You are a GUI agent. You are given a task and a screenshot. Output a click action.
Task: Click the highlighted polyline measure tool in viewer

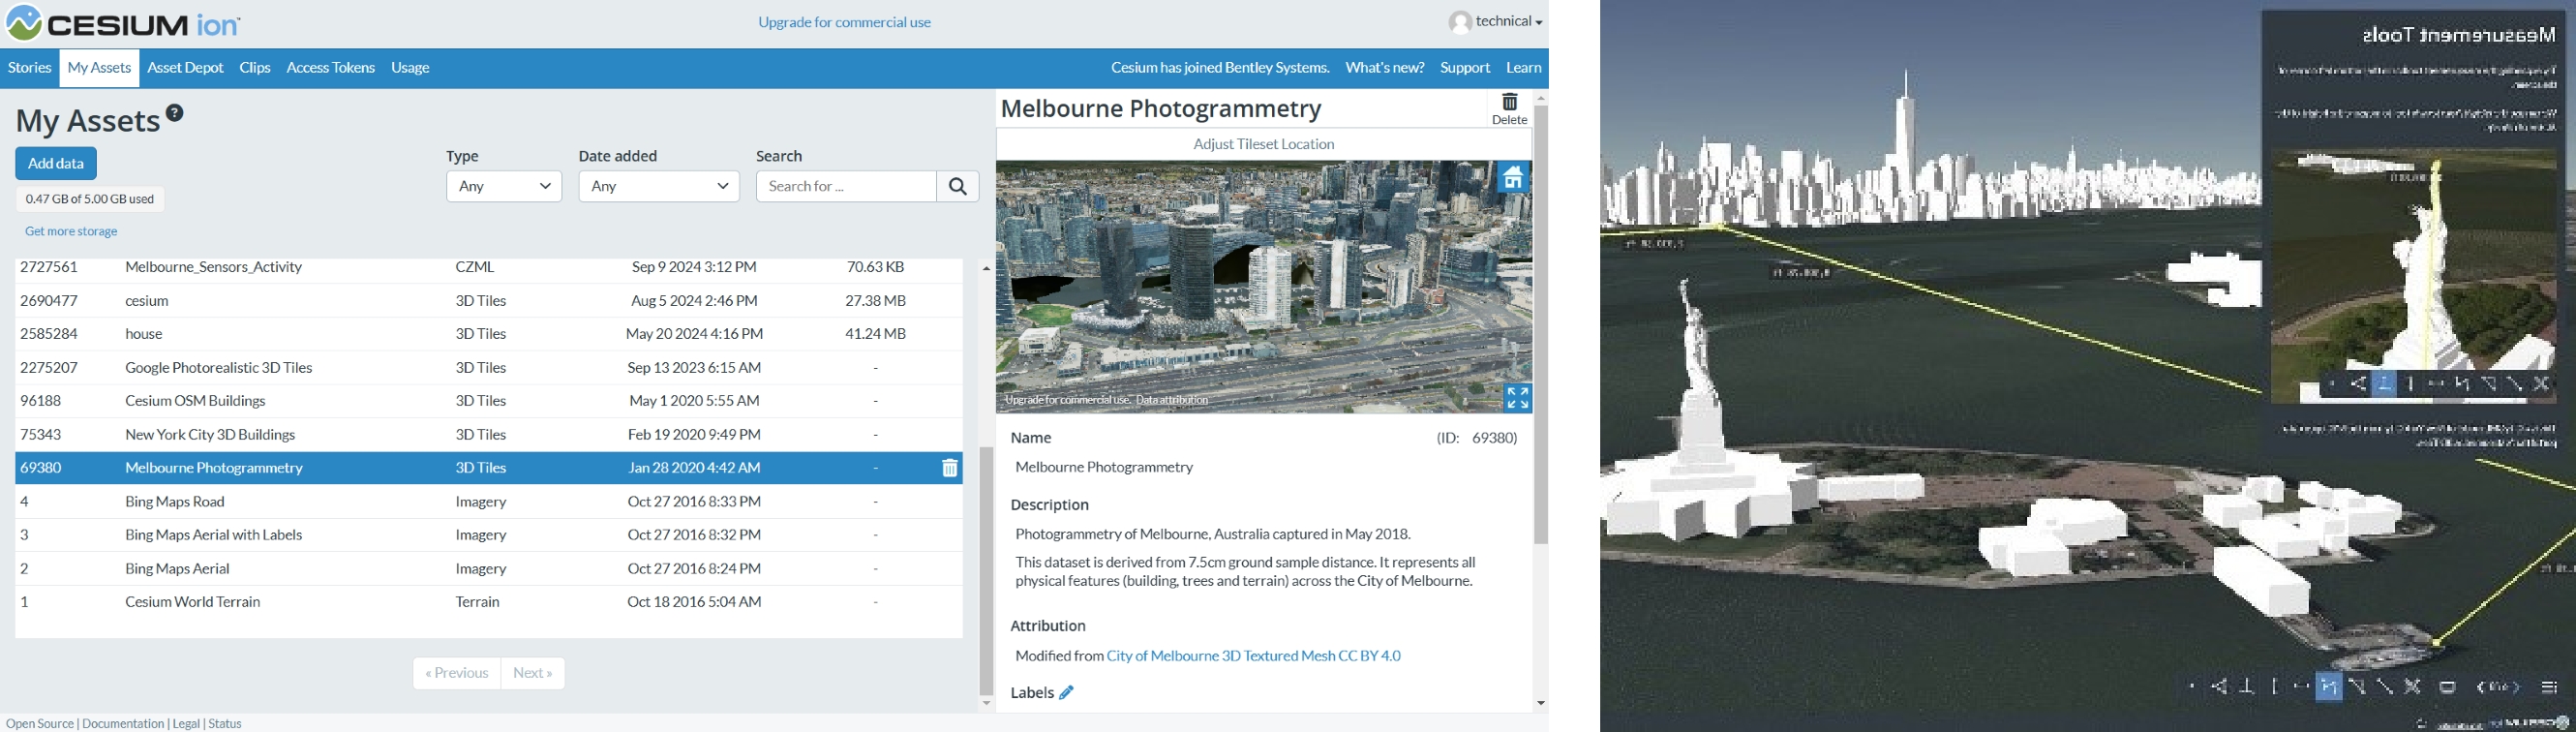tap(2330, 688)
